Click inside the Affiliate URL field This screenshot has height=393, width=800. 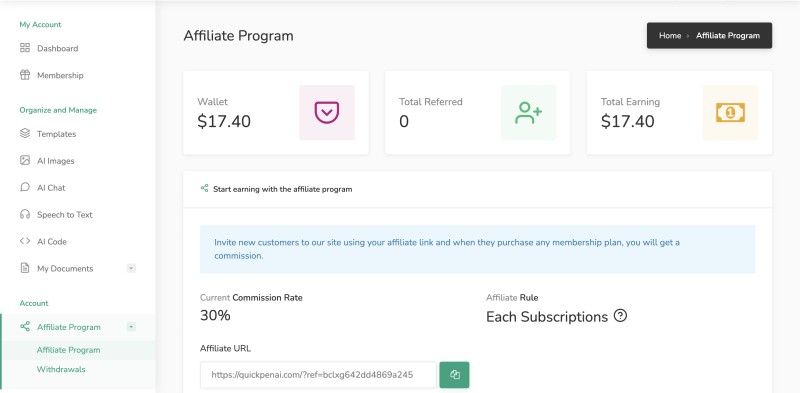318,375
